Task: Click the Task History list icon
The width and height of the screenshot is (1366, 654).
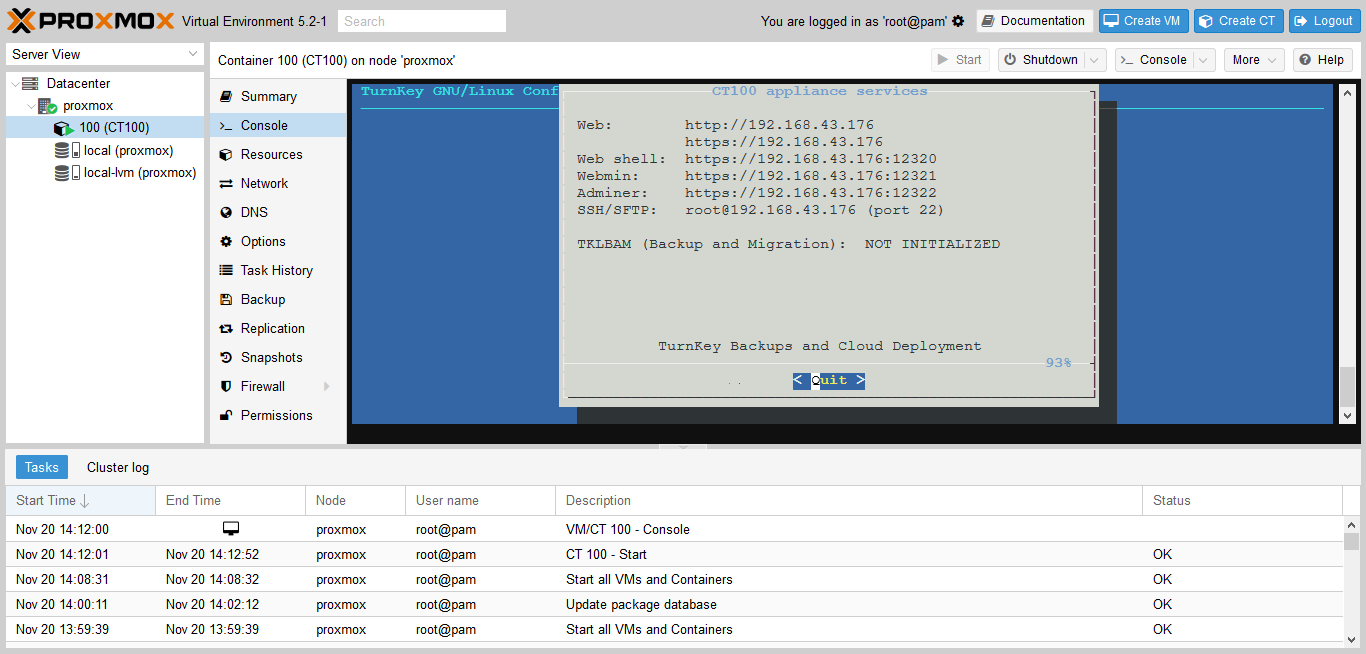Action: click(x=226, y=271)
